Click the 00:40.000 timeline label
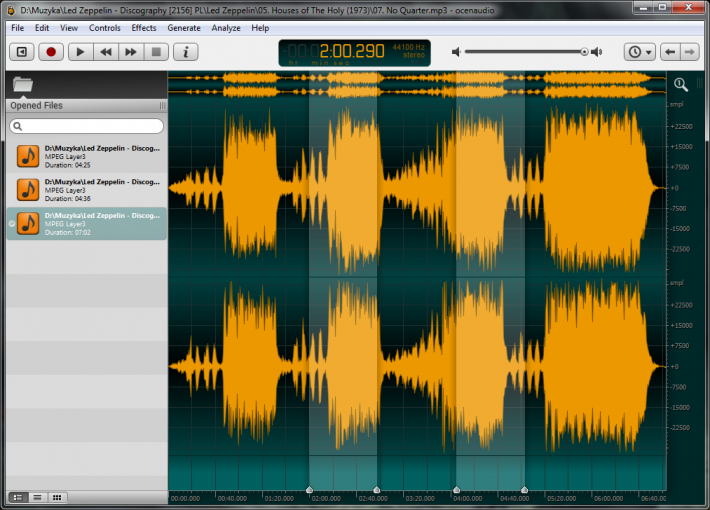The width and height of the screenshot is (710, 510). click(232, 499)
